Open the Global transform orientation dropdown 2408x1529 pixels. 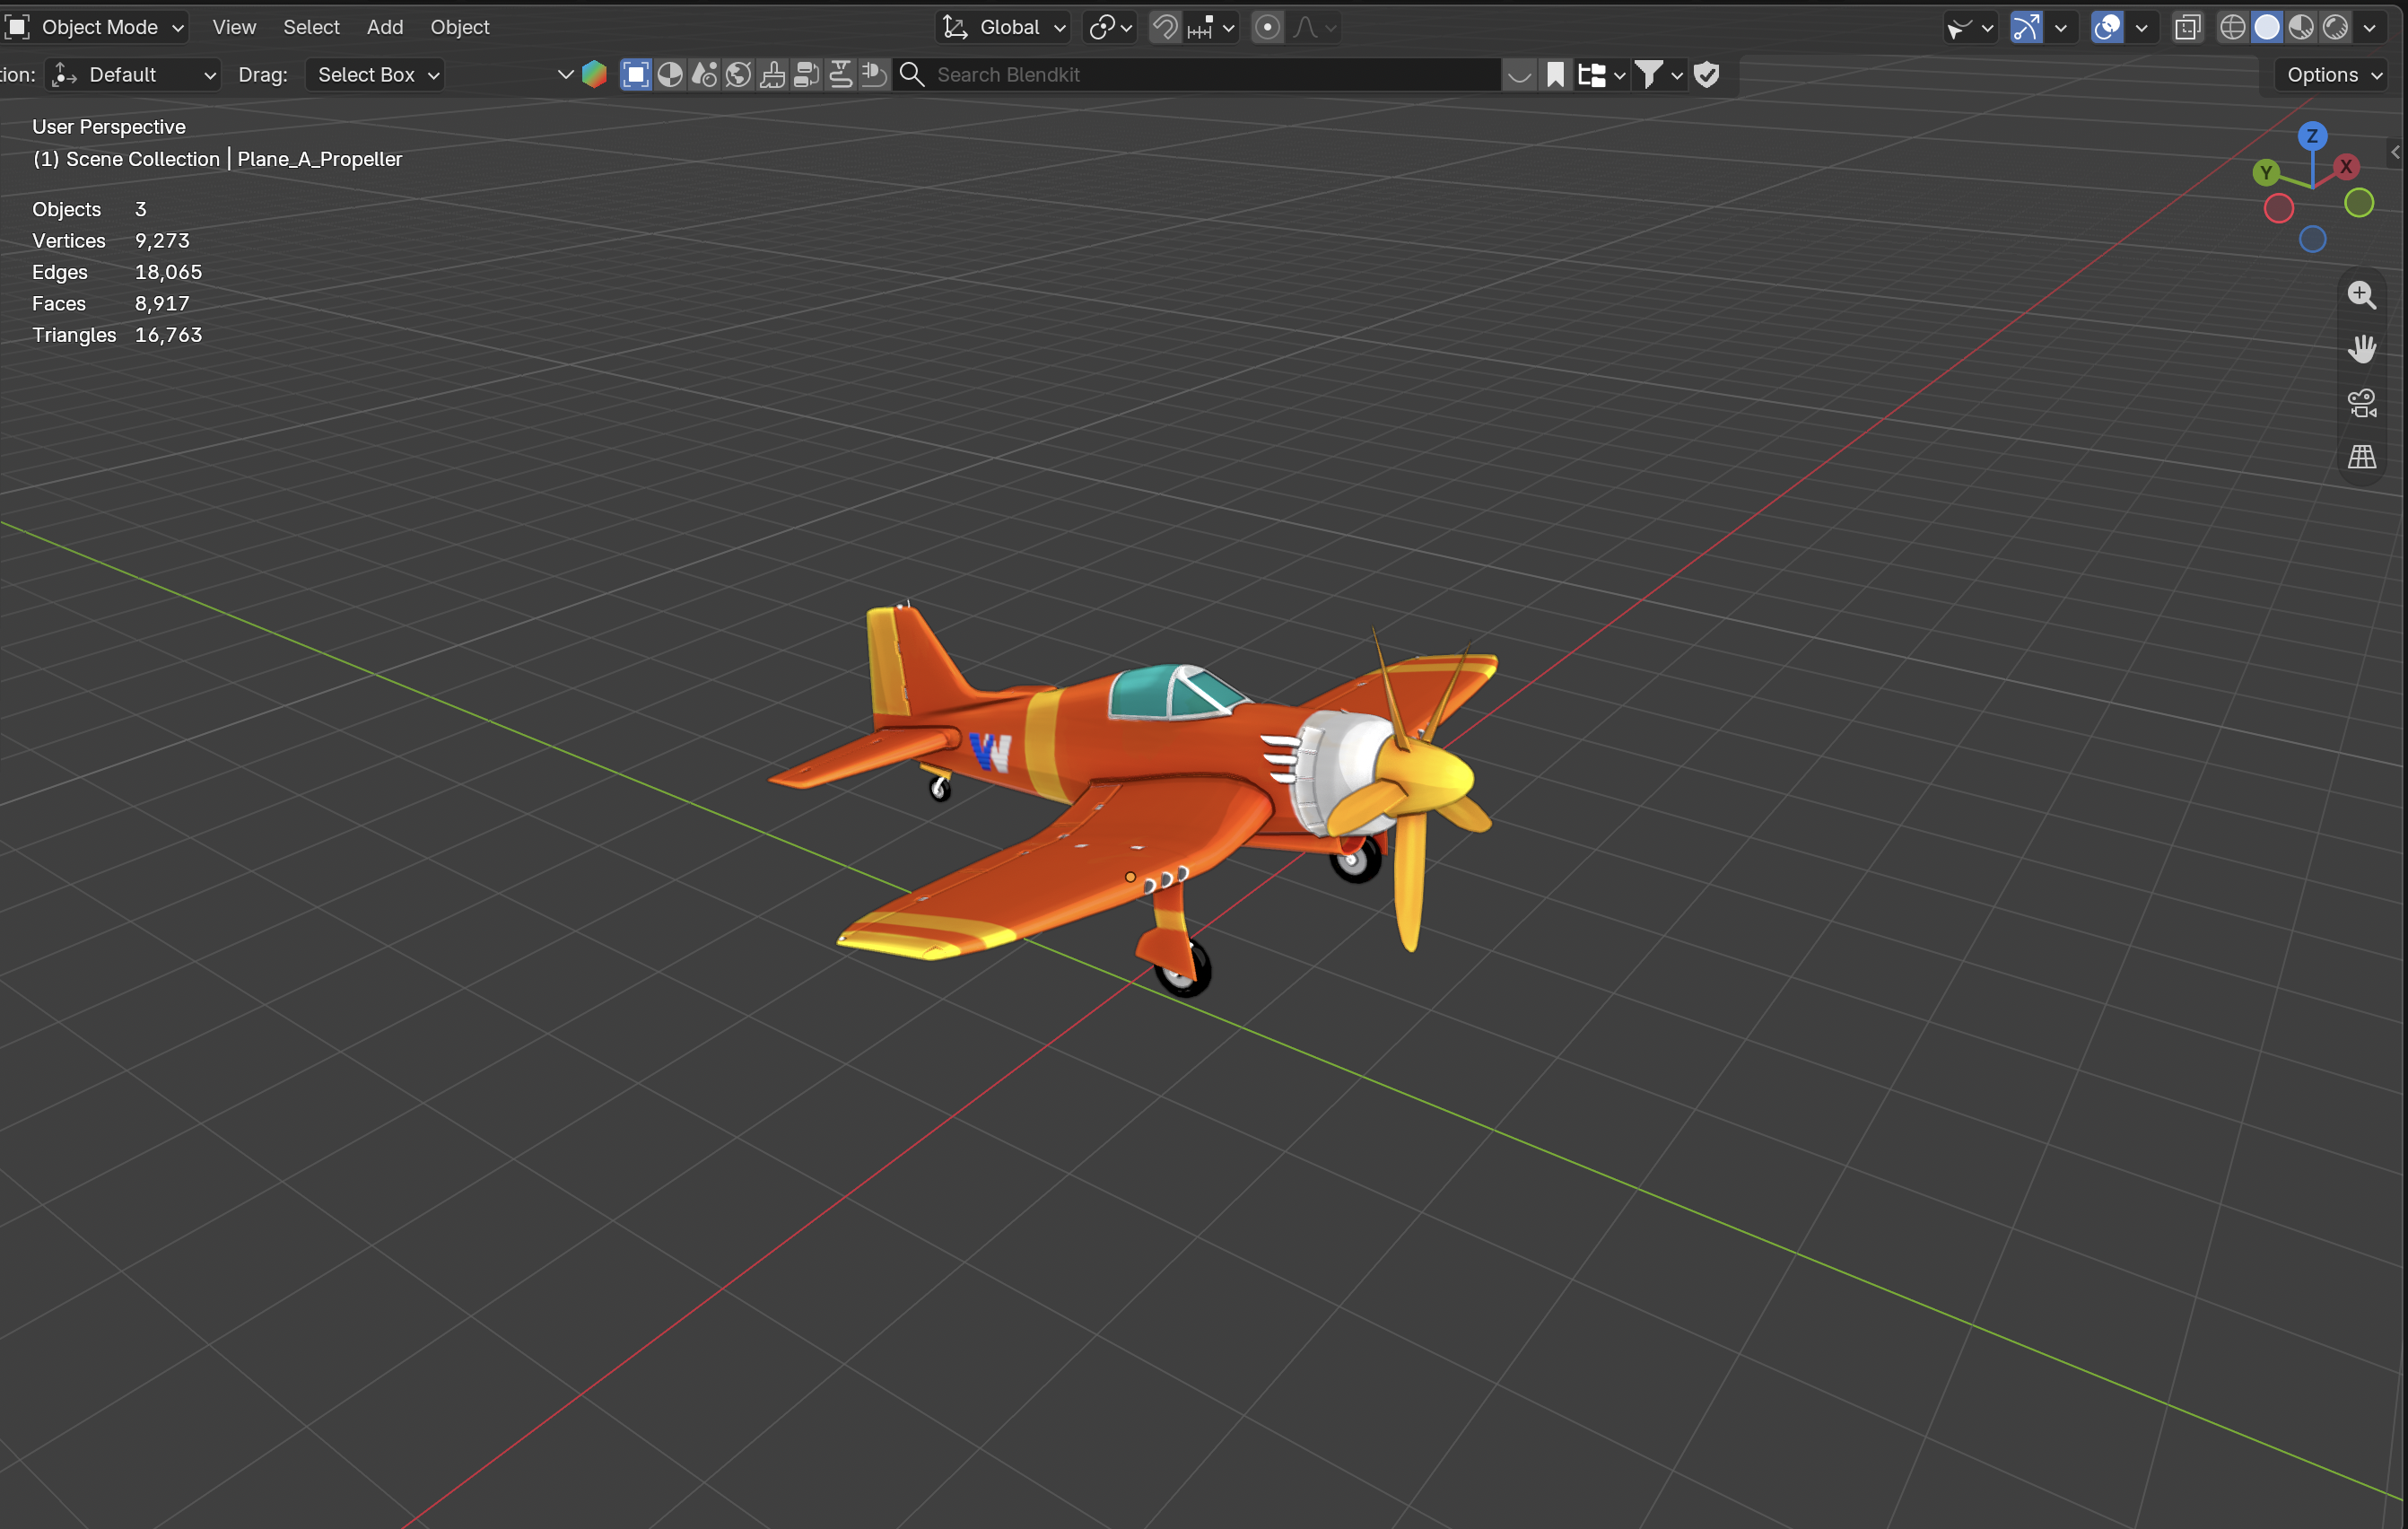(x=1004, y=27)
